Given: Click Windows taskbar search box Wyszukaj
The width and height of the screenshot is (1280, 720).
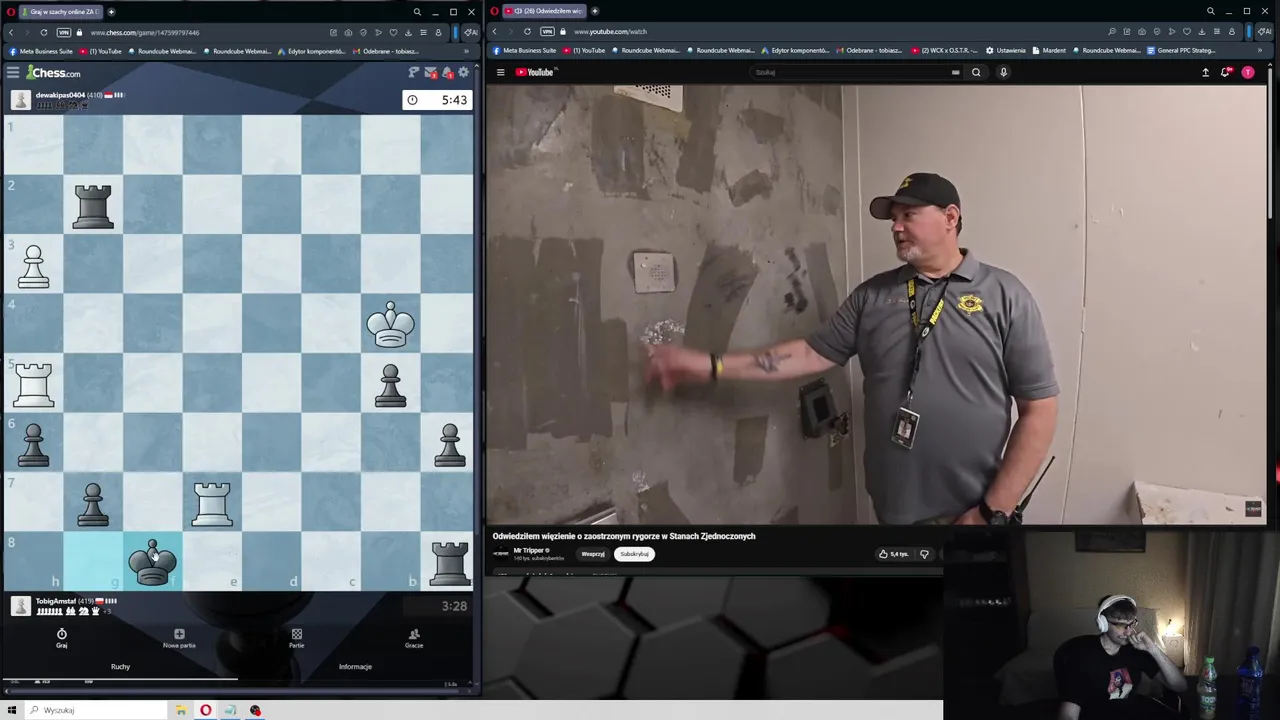Looking at the screenshot, I should coord(97,710).
